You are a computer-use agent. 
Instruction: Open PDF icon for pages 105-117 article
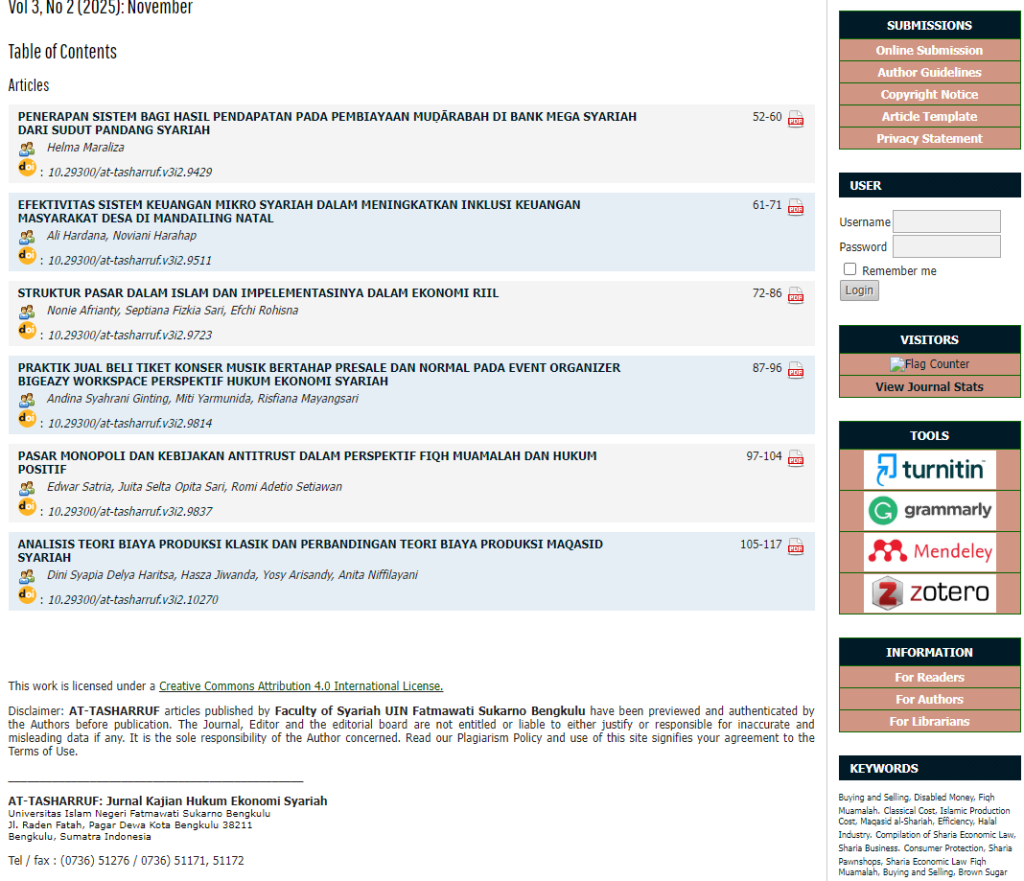pyautogui.click(x=795, y=546)
